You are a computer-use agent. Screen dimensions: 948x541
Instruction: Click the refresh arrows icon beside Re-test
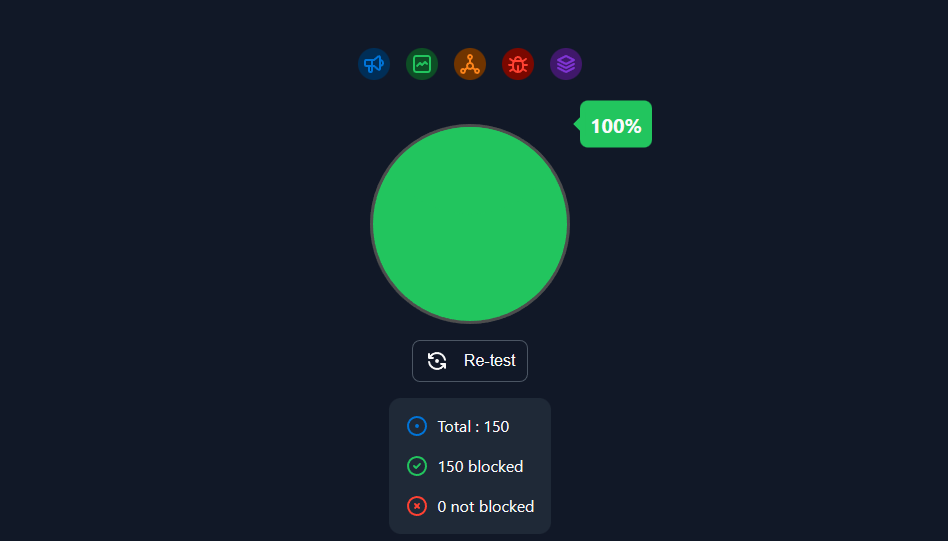coord(437,361)
